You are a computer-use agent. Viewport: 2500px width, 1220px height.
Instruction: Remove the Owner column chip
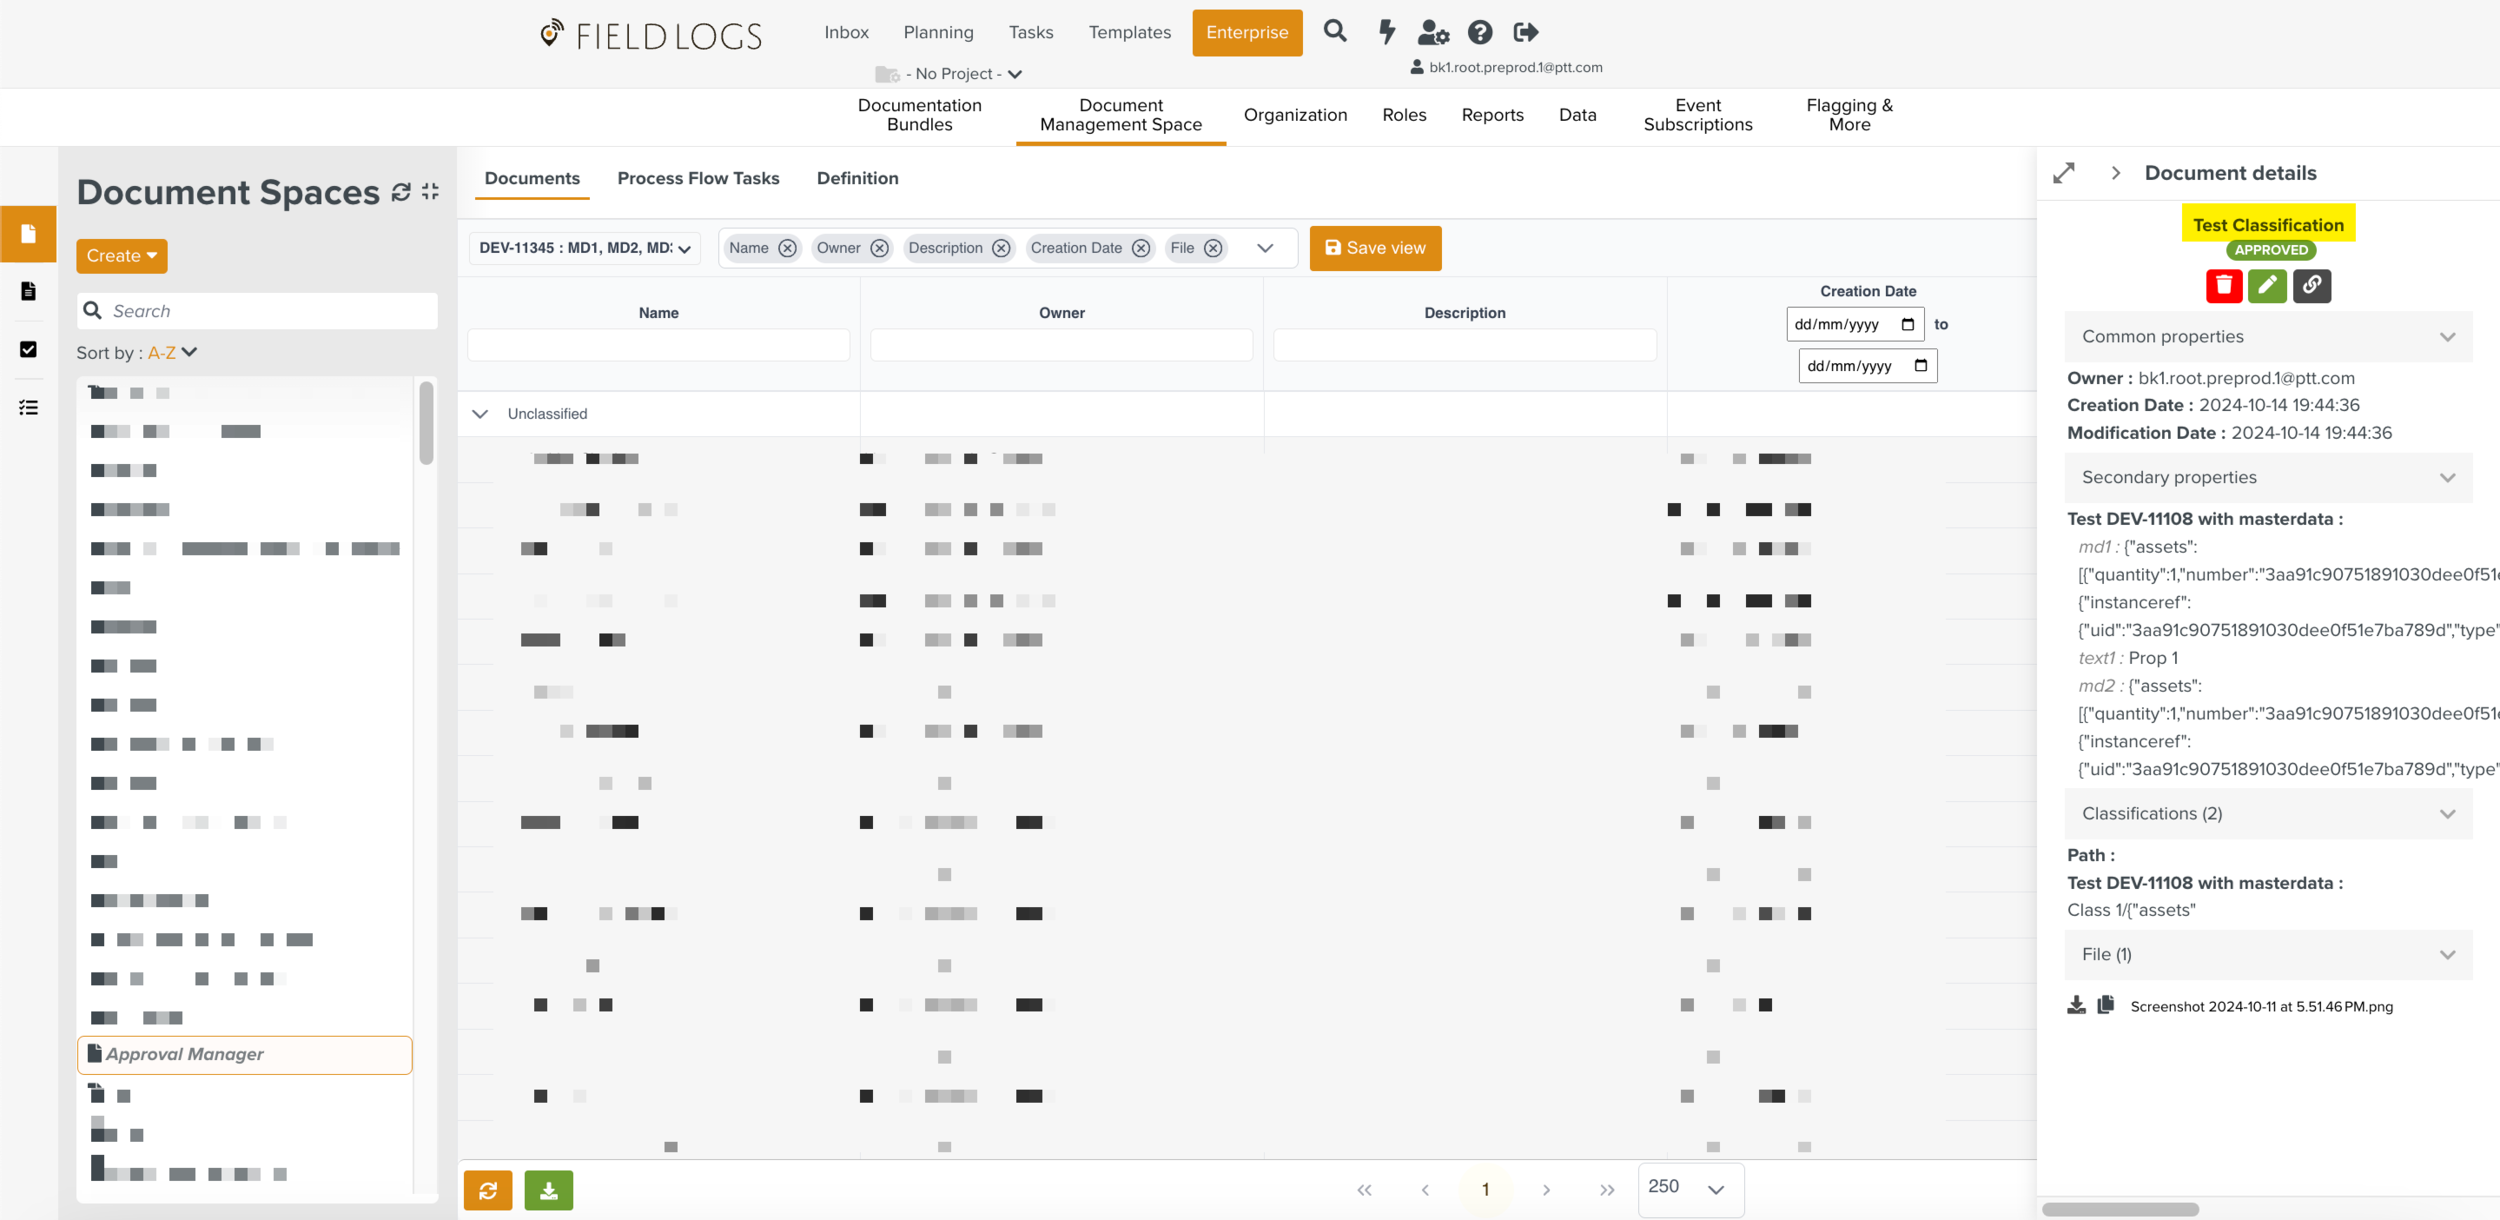pos(879,248)
